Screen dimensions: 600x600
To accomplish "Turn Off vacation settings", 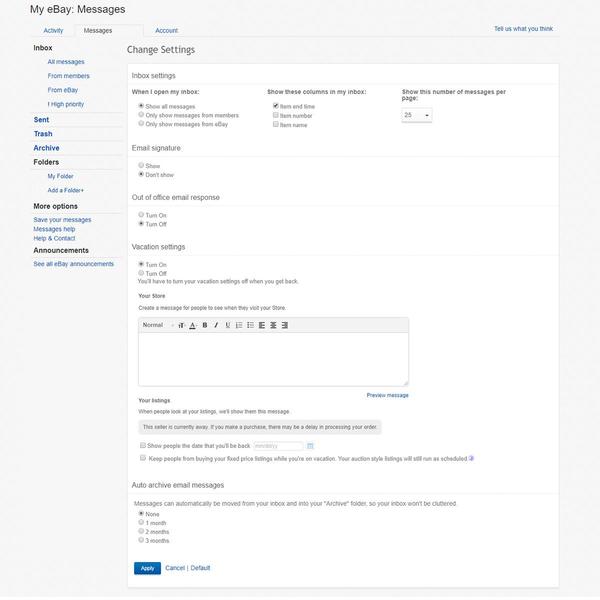I will pos(141,273).
